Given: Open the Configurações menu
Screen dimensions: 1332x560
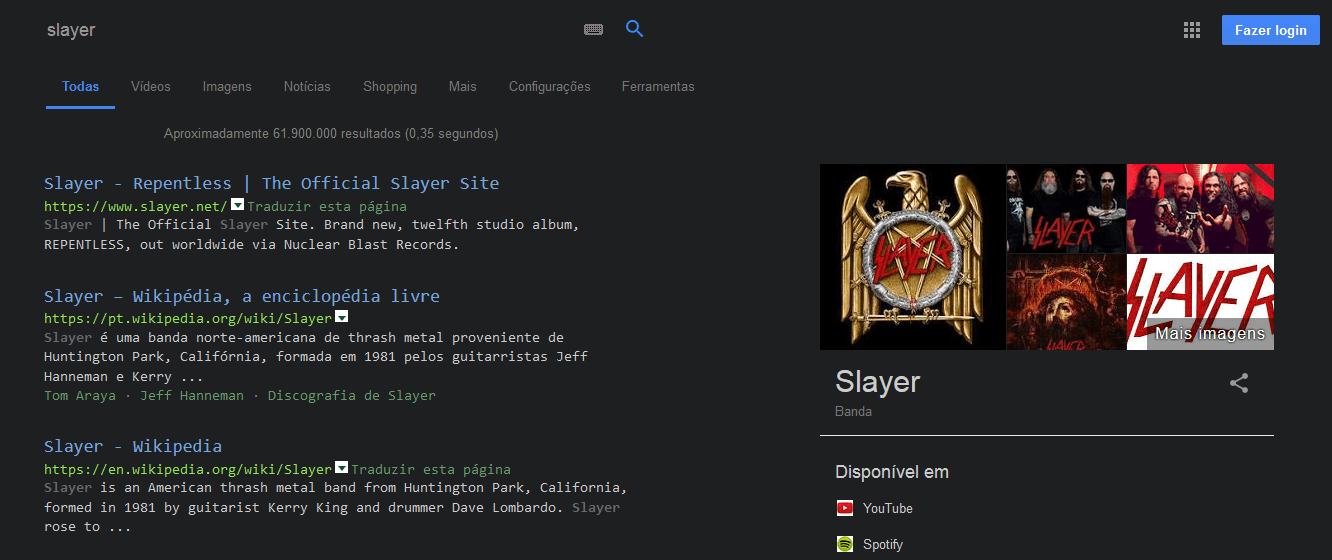Looking at the screenshot, I should [550, 87].
